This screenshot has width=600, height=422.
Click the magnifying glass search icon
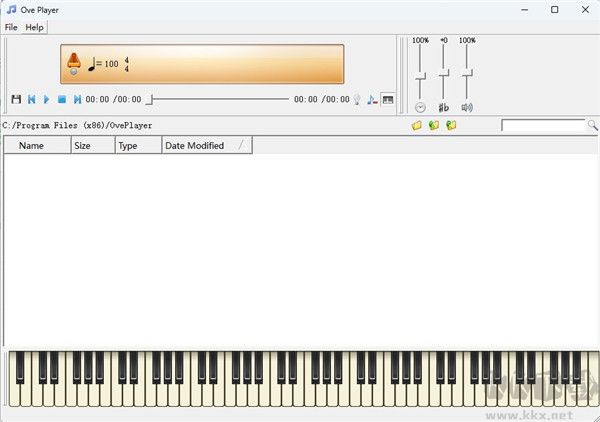point(592,125)
